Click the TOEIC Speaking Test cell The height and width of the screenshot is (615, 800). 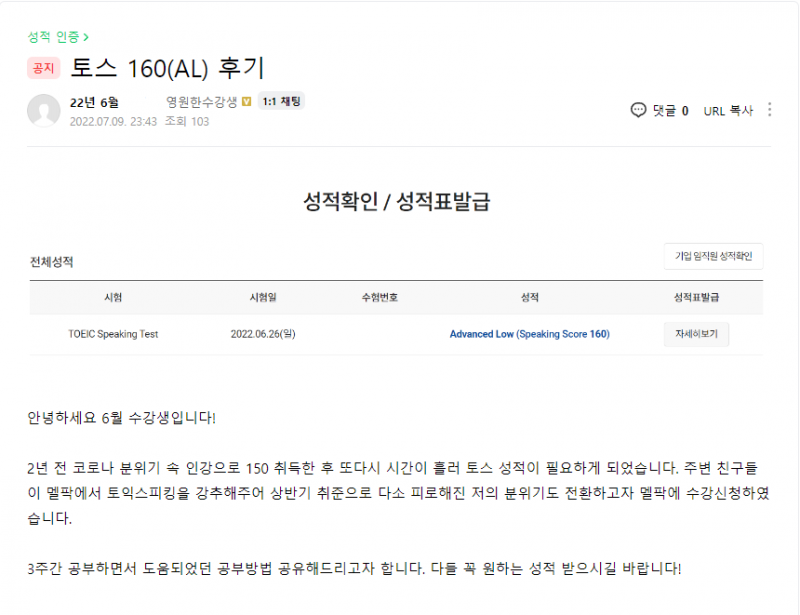click(113, 334)
